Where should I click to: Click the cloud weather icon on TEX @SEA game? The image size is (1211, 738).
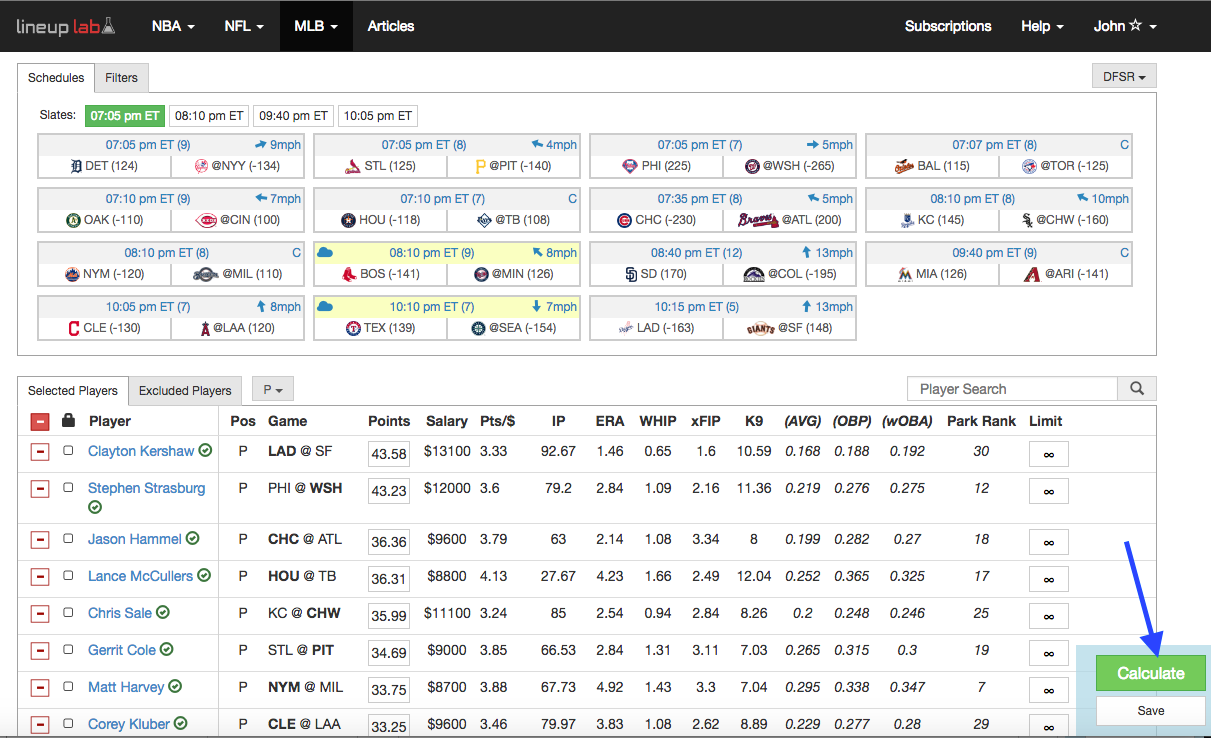click(324, 307)
